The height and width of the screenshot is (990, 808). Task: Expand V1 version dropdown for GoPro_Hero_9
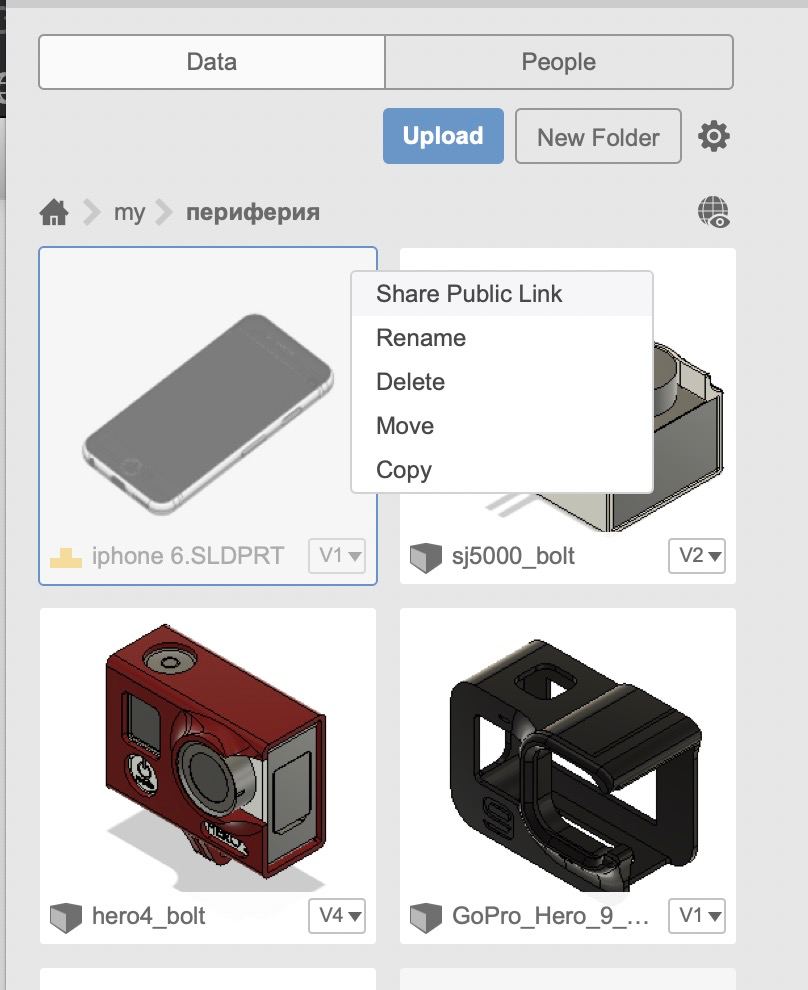[697, 915]
